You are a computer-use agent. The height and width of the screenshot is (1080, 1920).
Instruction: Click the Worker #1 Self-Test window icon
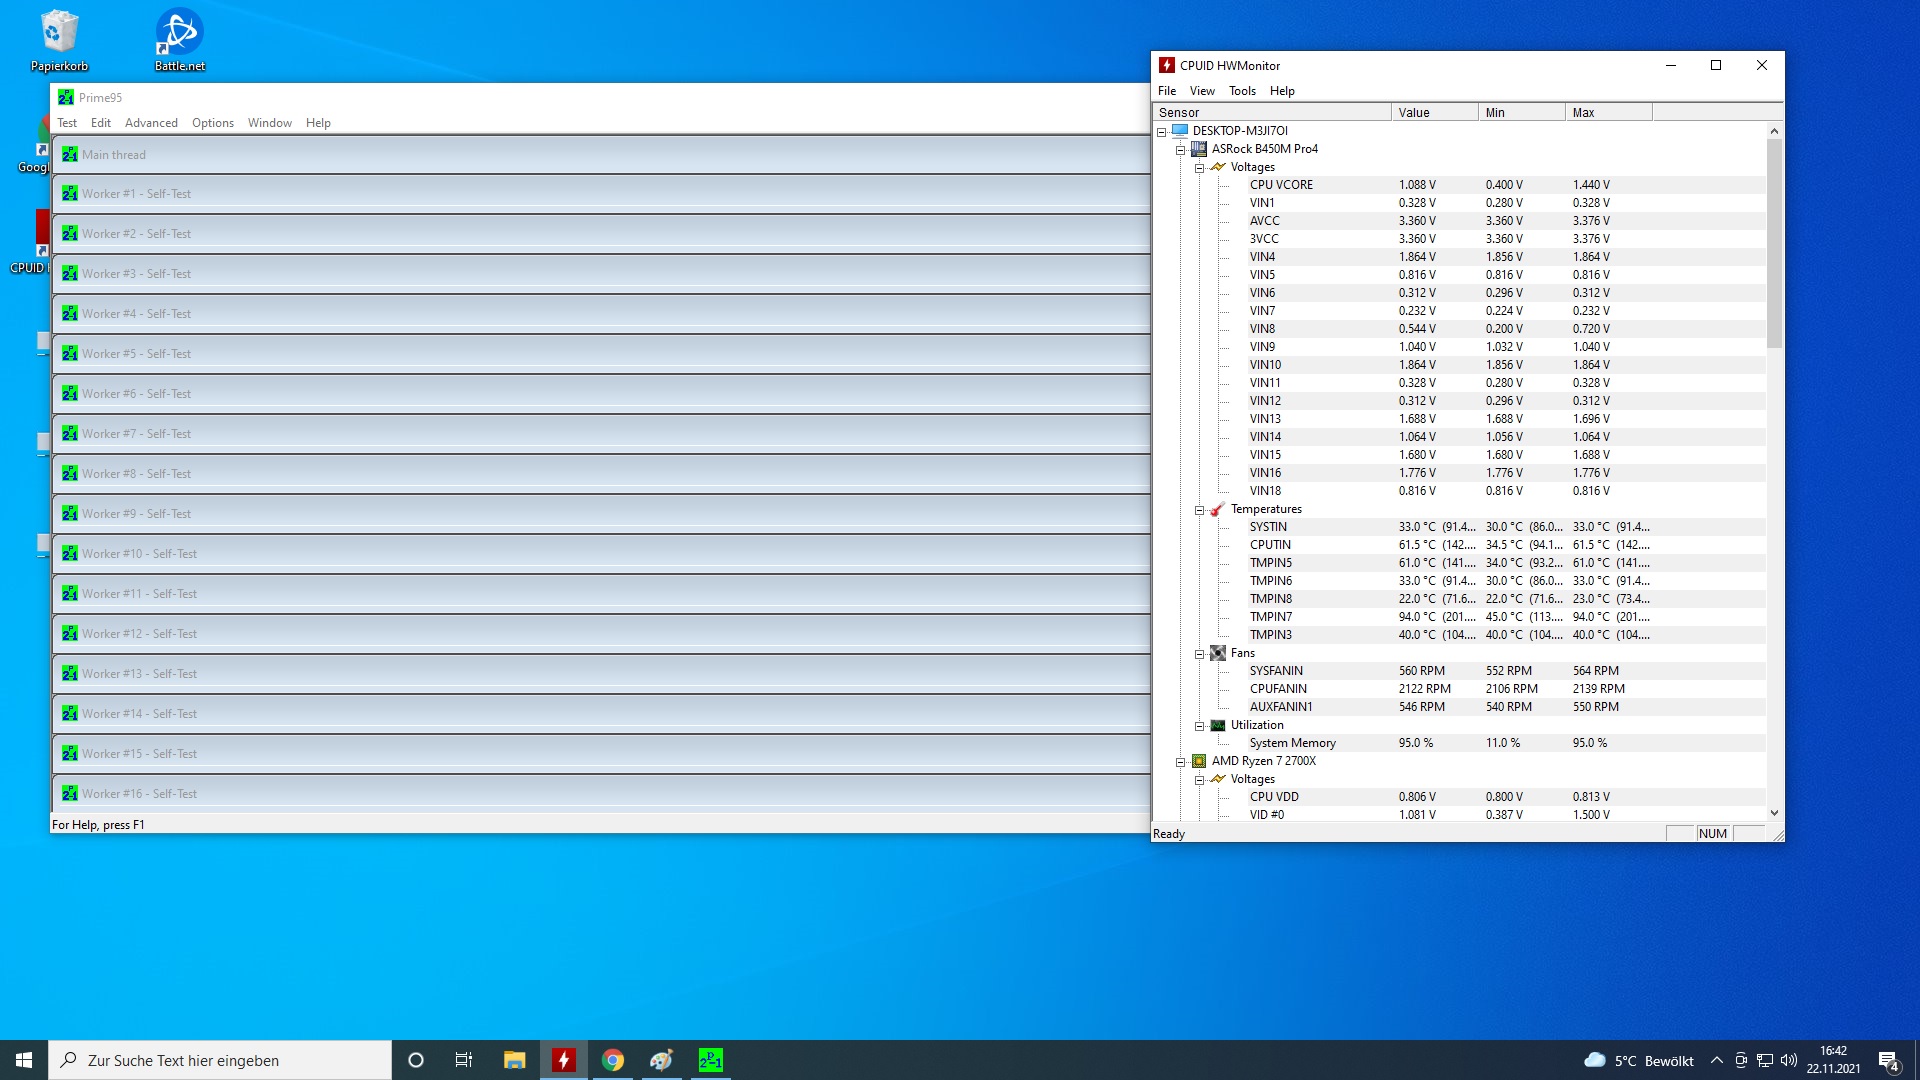(x=70, y=194)
